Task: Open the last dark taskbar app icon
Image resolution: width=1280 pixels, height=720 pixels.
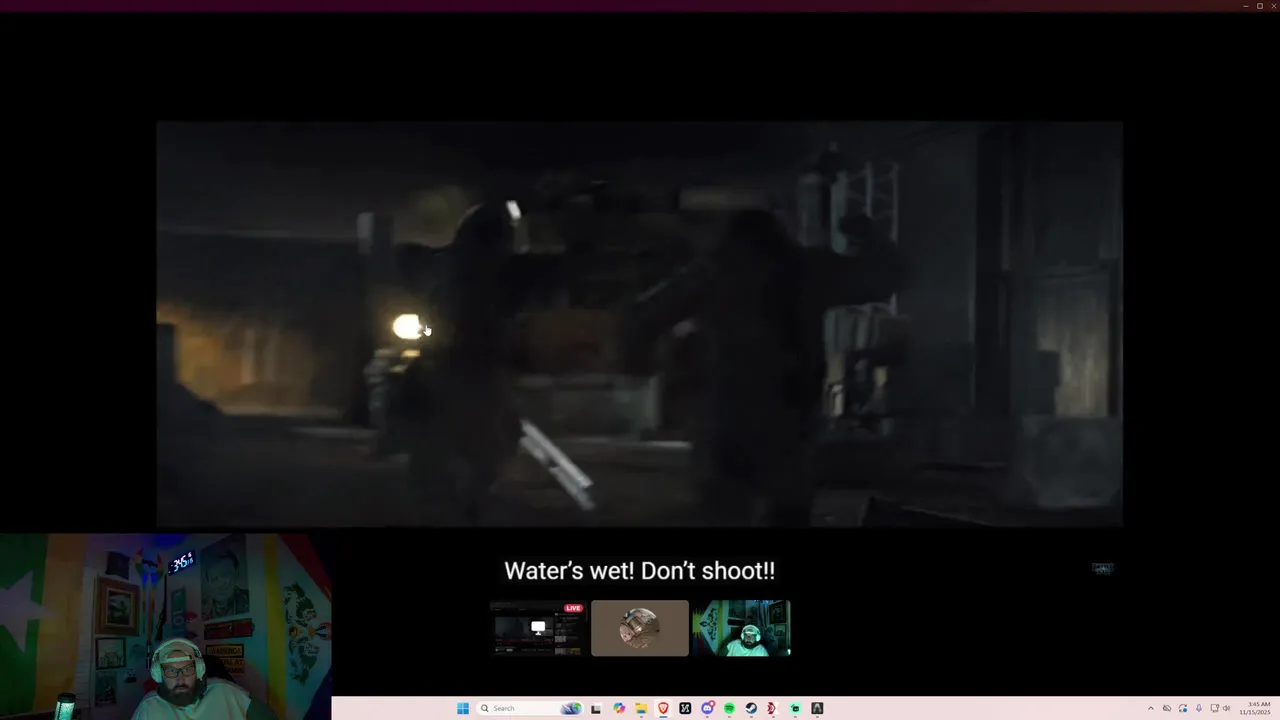Action: pyautogui.click(x=817, y=708)
